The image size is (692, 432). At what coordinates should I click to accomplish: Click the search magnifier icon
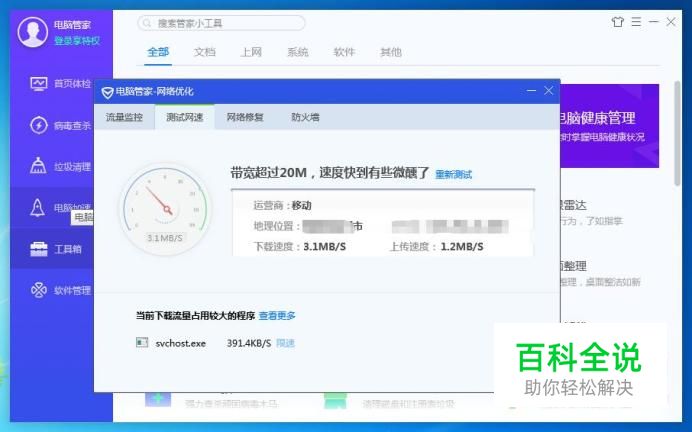(147, 23)
